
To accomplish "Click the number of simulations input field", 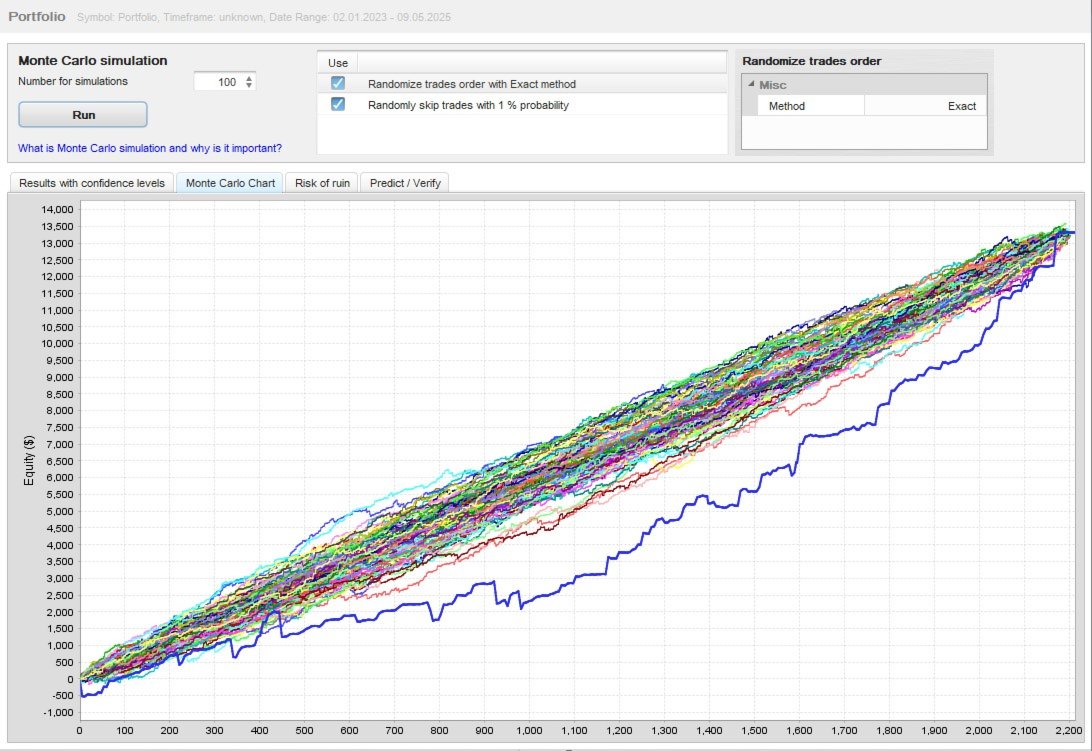I will pos(218,82).
